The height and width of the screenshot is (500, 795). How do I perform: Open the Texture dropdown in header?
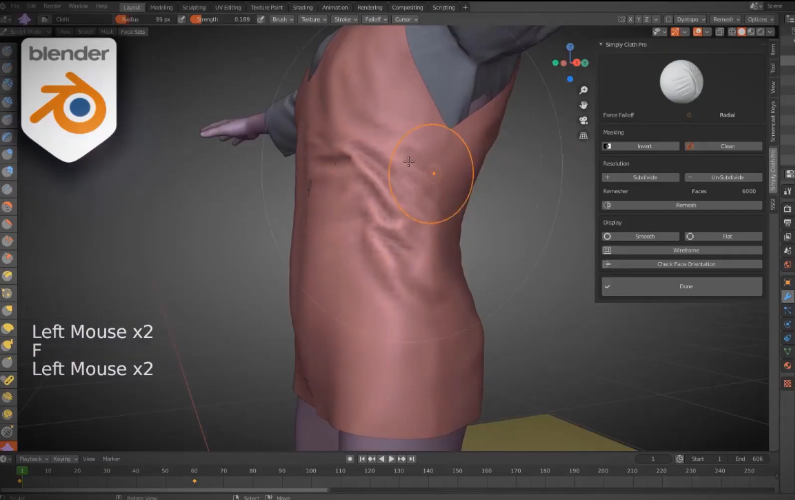313,19
